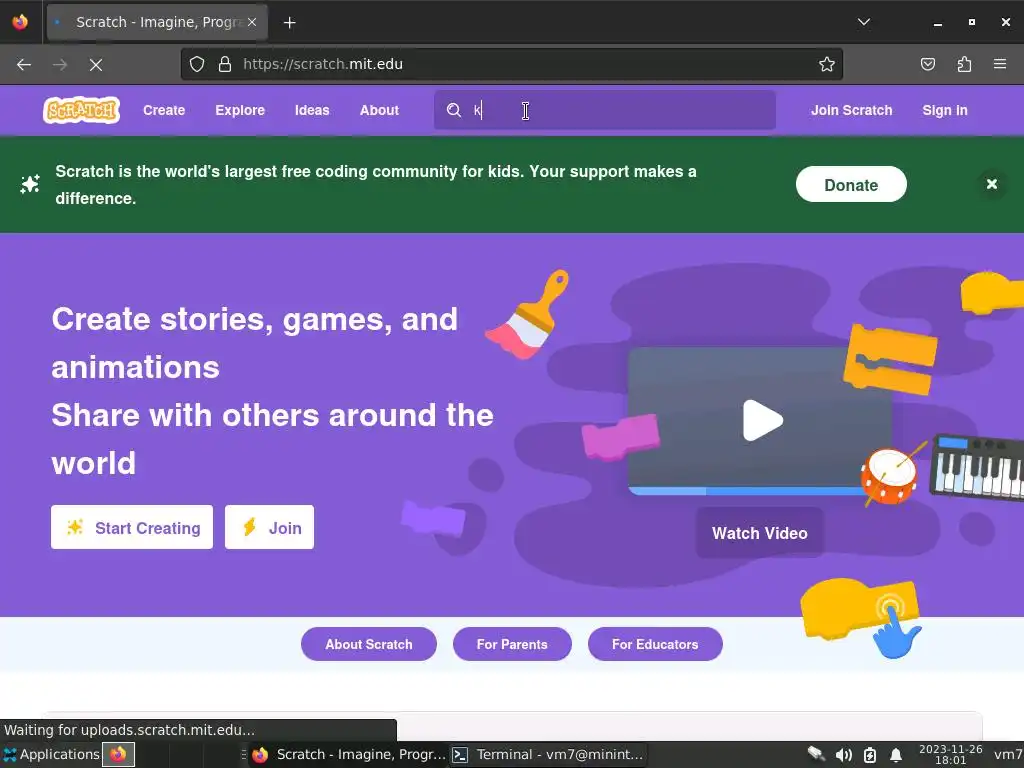Open the About navbar link
This screenshot has width=1024, height=768.
[379, 110]
